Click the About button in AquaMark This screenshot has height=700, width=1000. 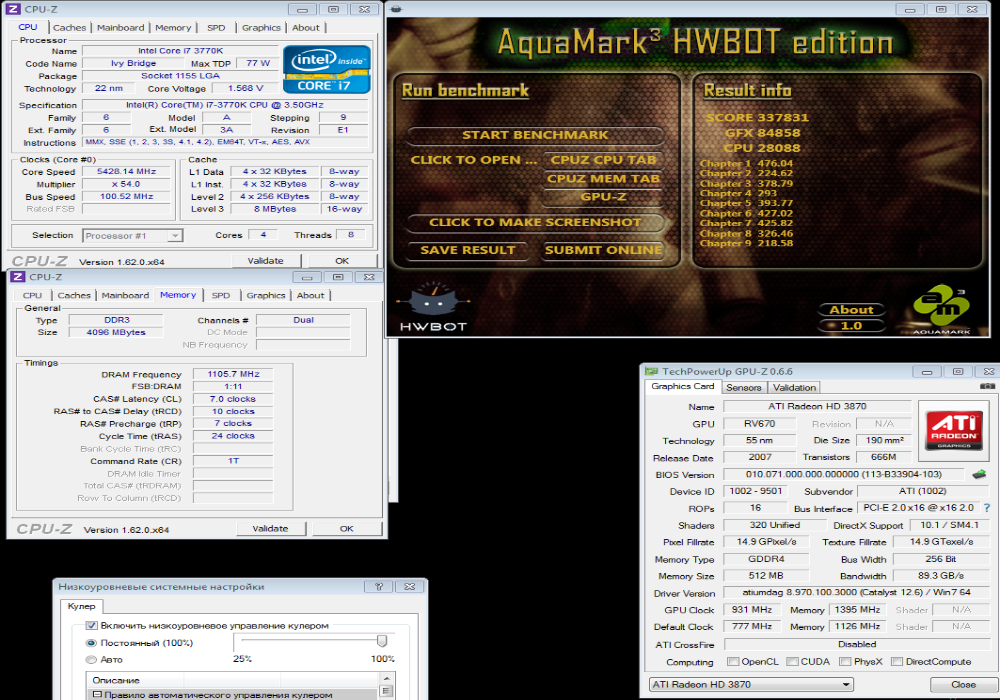pyautogui.click(x=851, y=310)
